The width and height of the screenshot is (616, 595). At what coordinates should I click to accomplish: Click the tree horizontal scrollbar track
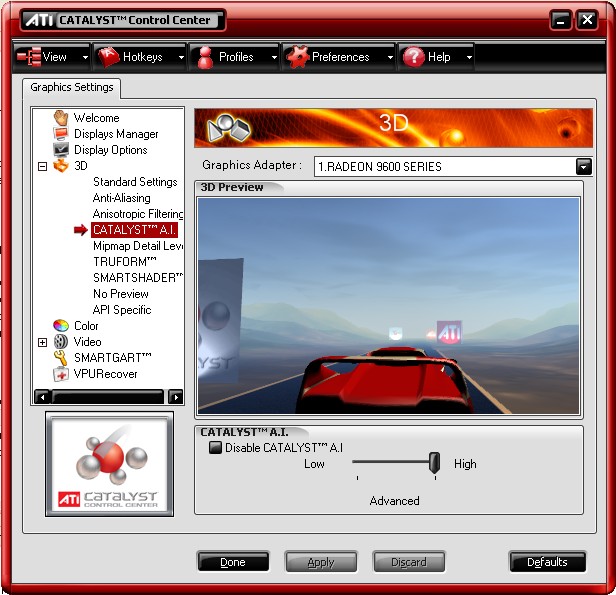(108, 397)
